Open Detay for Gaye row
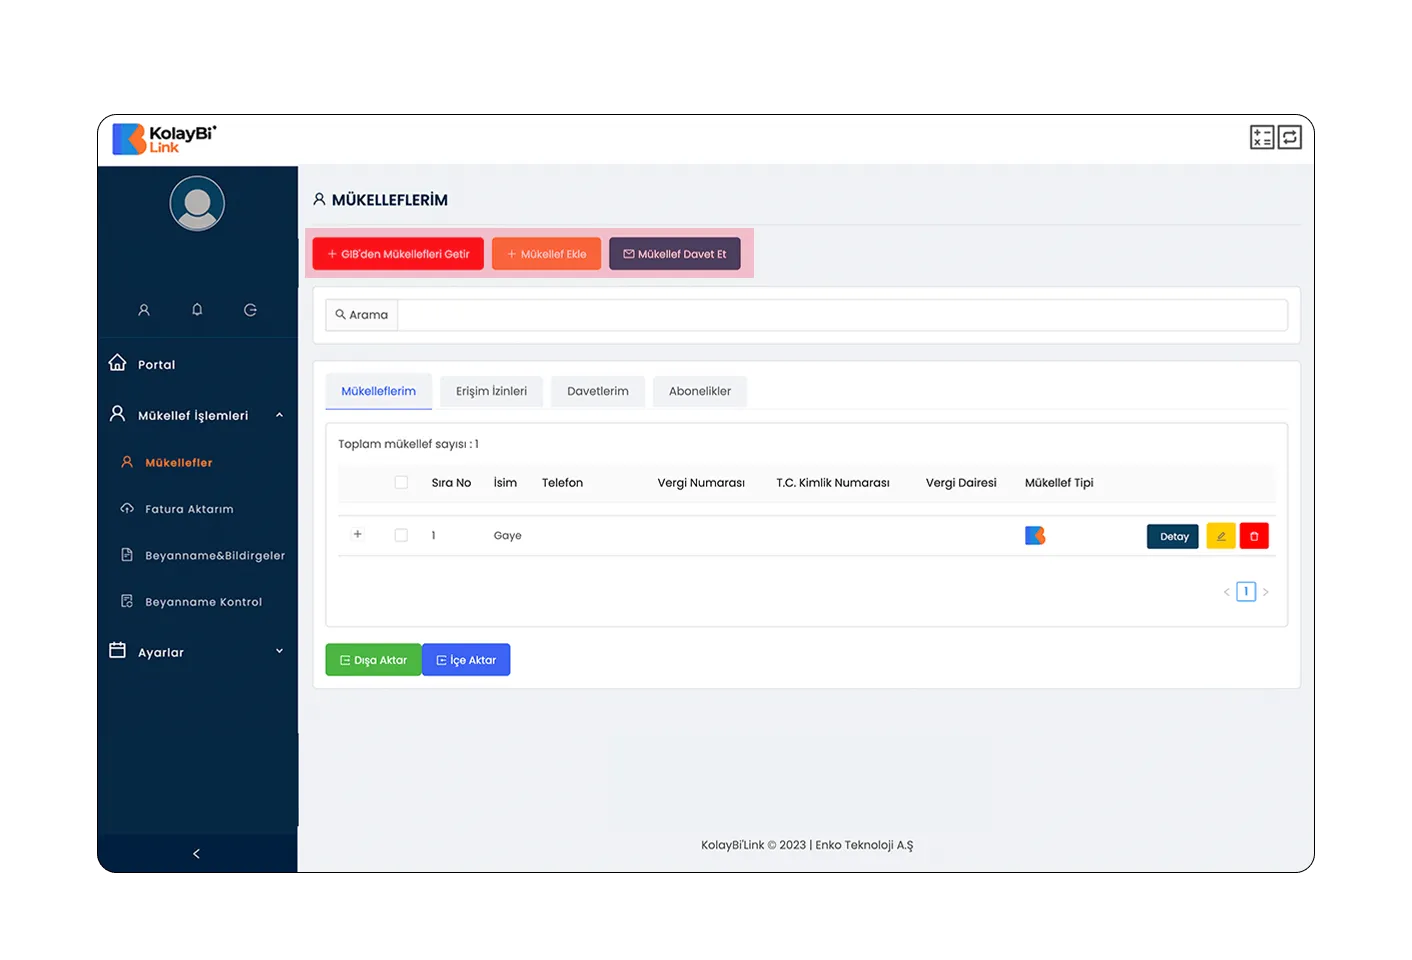The image size is (1412, 960). click(x=1173, y=536)
